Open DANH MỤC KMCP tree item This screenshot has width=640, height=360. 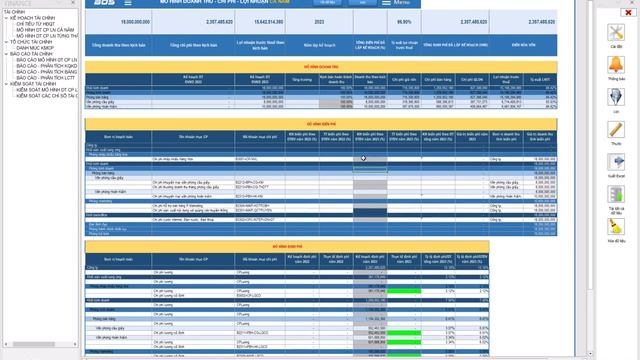coord(35,48)
